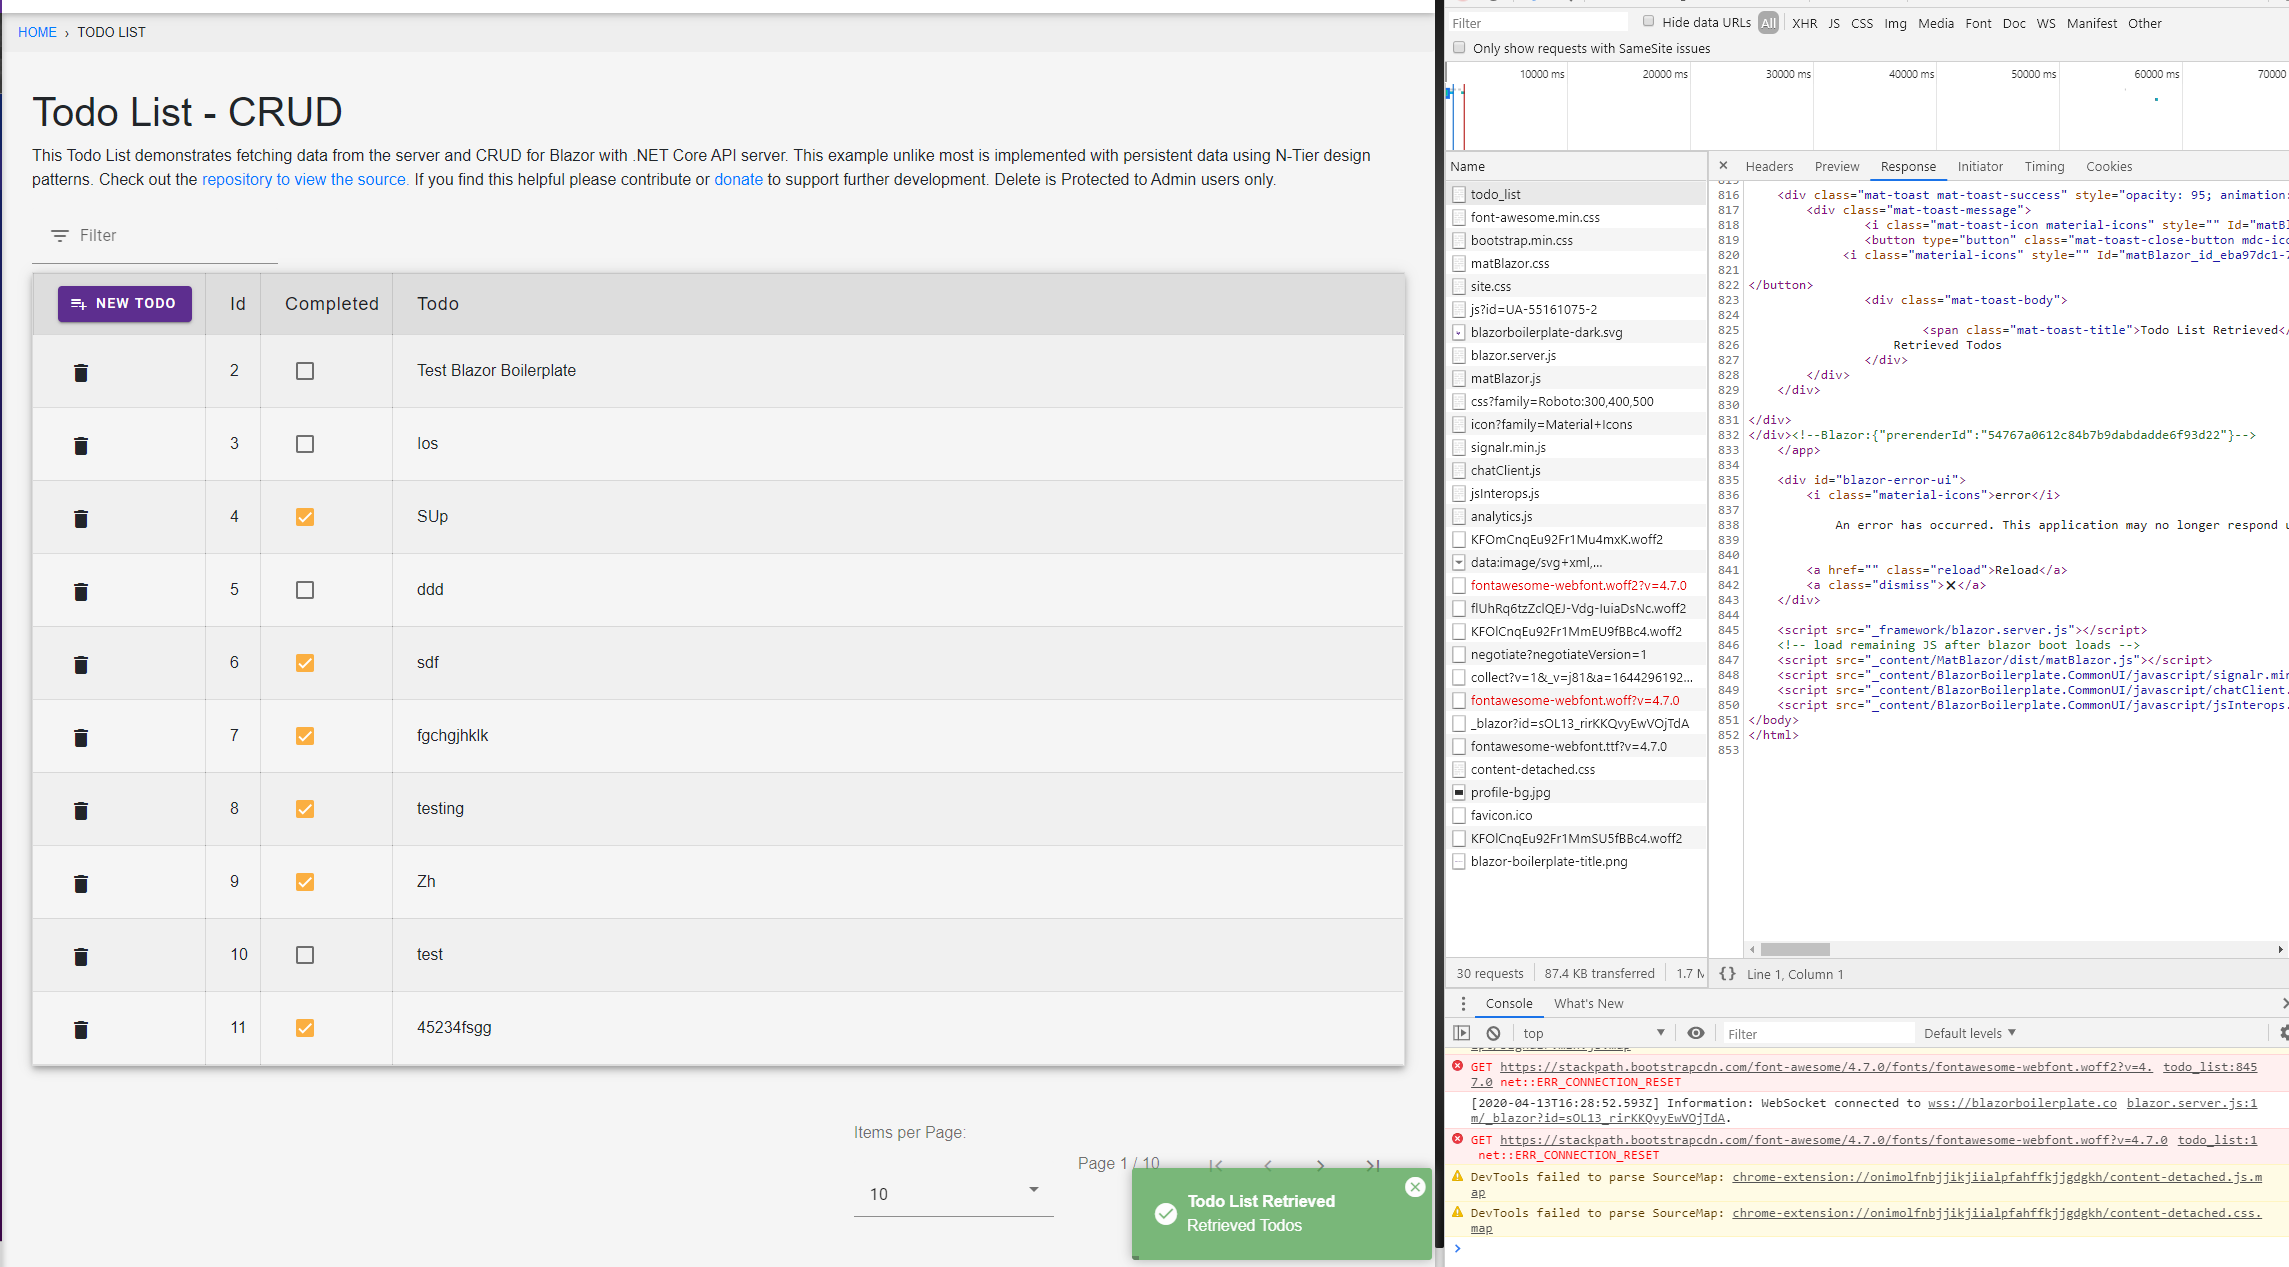Screen dimensions: 2289x1267
Task: Mark the todo 'ddd' as completed
Action: pyautogui.click(x=304, y=590)
